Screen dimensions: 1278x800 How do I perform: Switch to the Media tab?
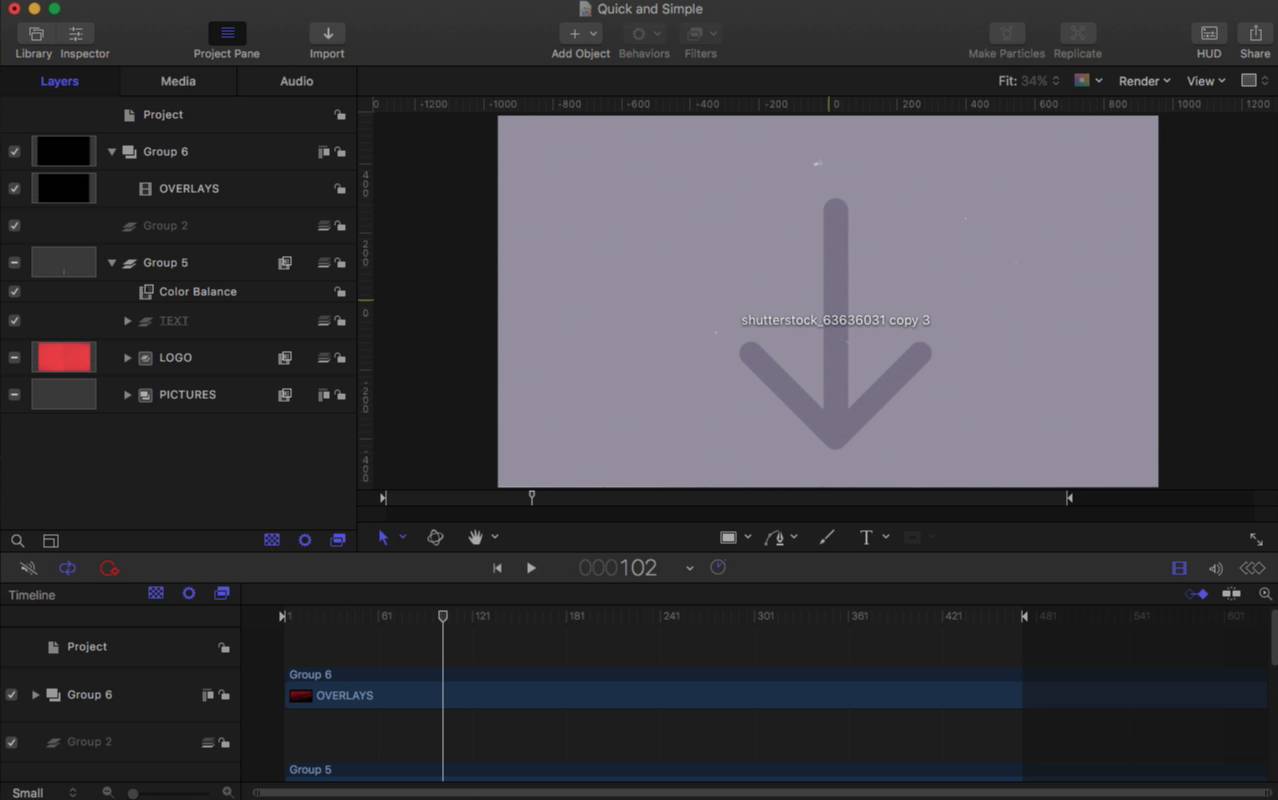click(x=178, y=81)
